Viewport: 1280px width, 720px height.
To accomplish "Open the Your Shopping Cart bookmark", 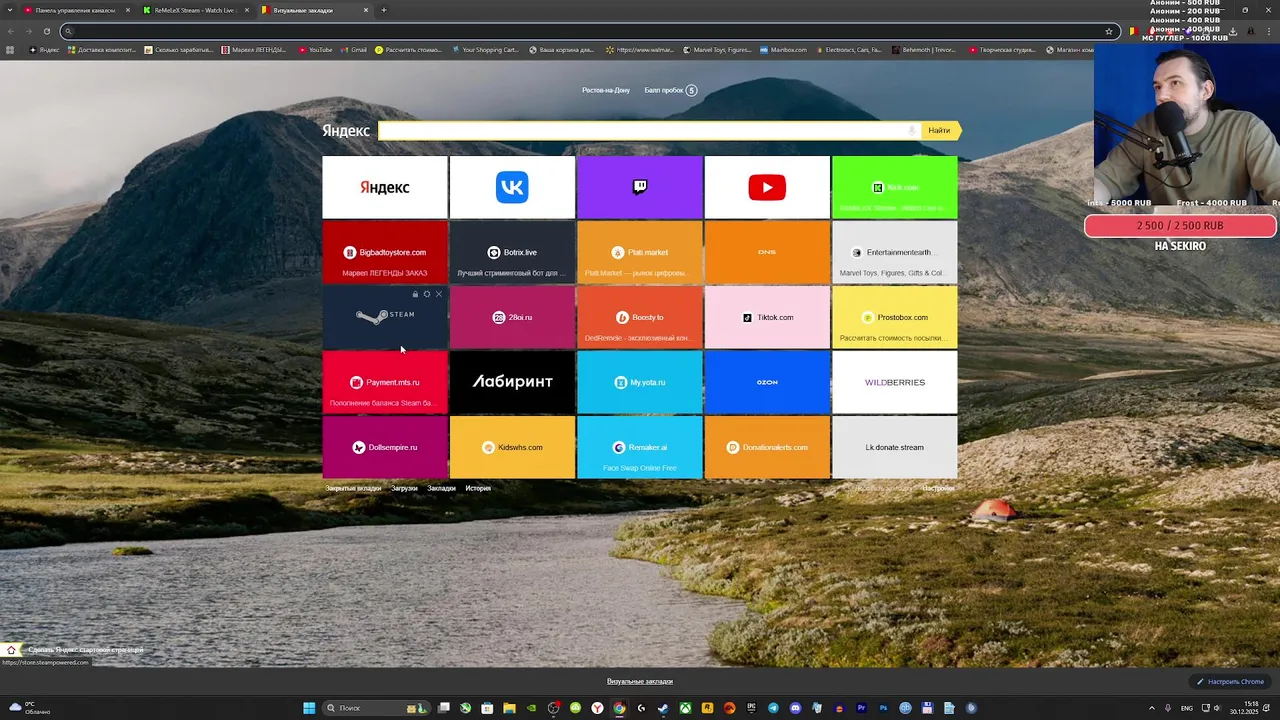I will click(484, 49).
